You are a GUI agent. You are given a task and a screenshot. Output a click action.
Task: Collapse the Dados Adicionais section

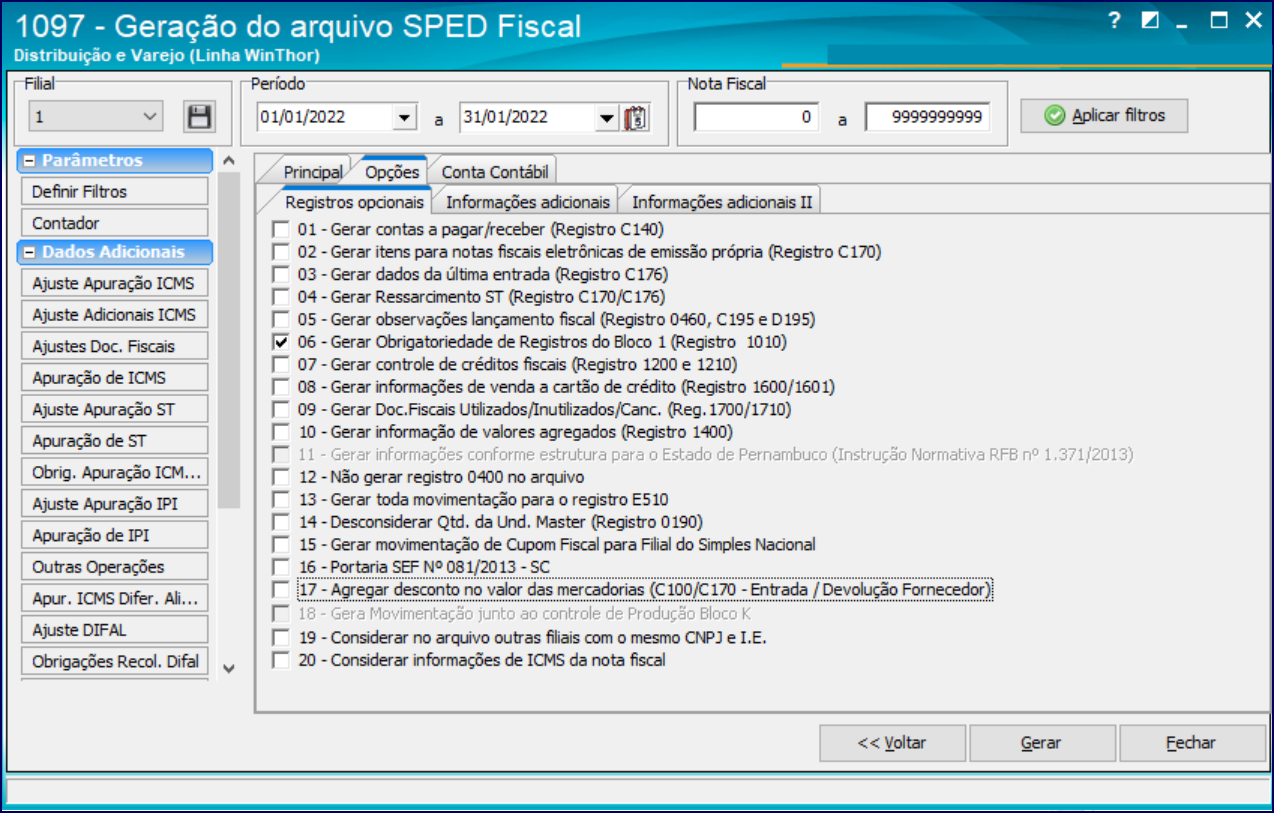click(x=30, y=252)
